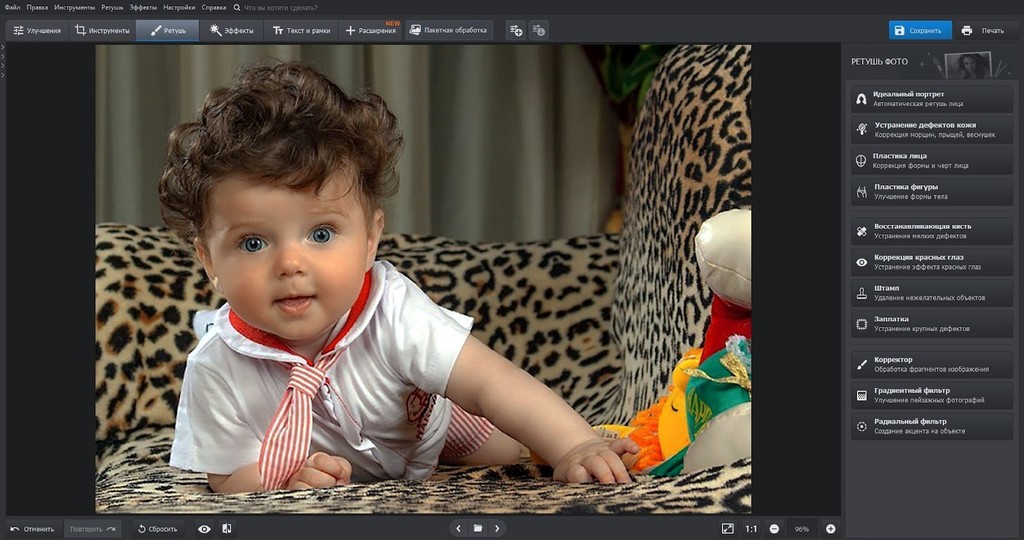The width and height of the screenshot is (1024, 540).
Task: Expand the top collapsed left panel arrow
Action: click(x=3, y=48)
